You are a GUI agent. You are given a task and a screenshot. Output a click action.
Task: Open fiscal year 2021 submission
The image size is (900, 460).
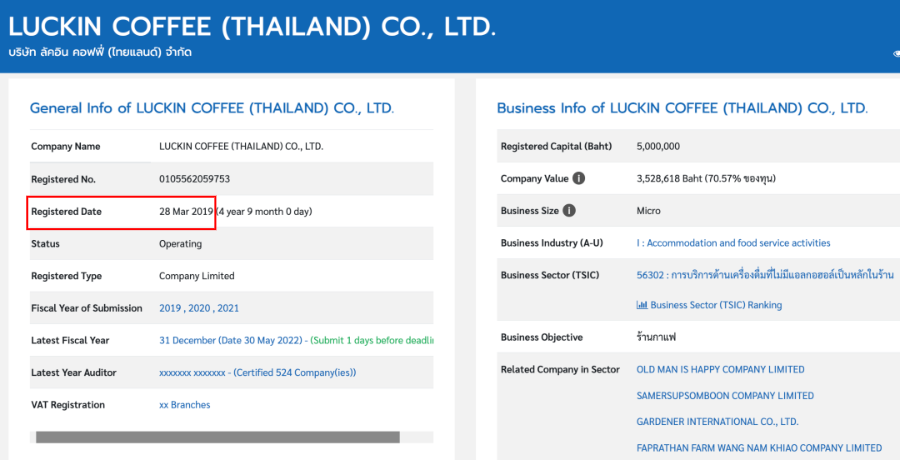228,308
